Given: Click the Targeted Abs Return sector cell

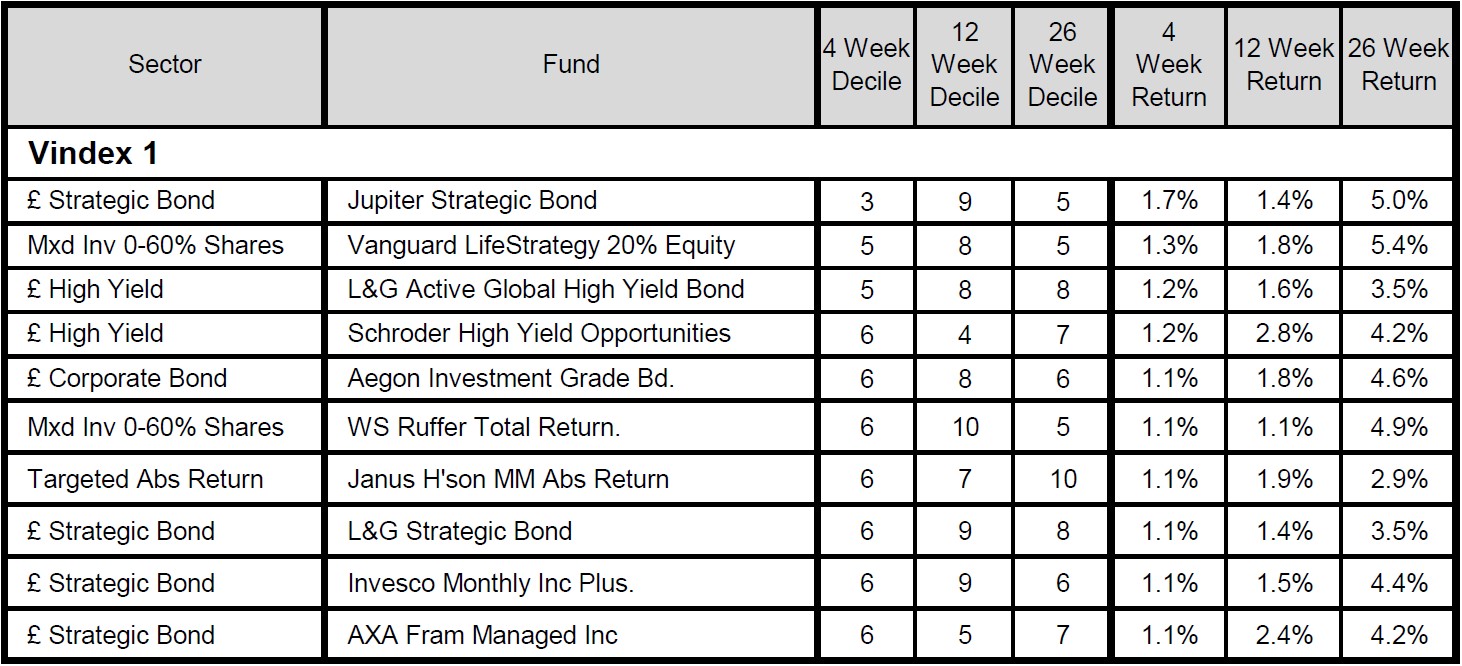Looking at the screenshot, I should [145, 479].
